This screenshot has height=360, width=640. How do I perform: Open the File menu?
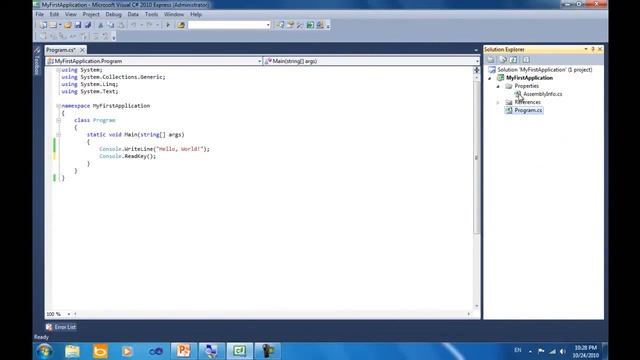[x=40, y=14]
